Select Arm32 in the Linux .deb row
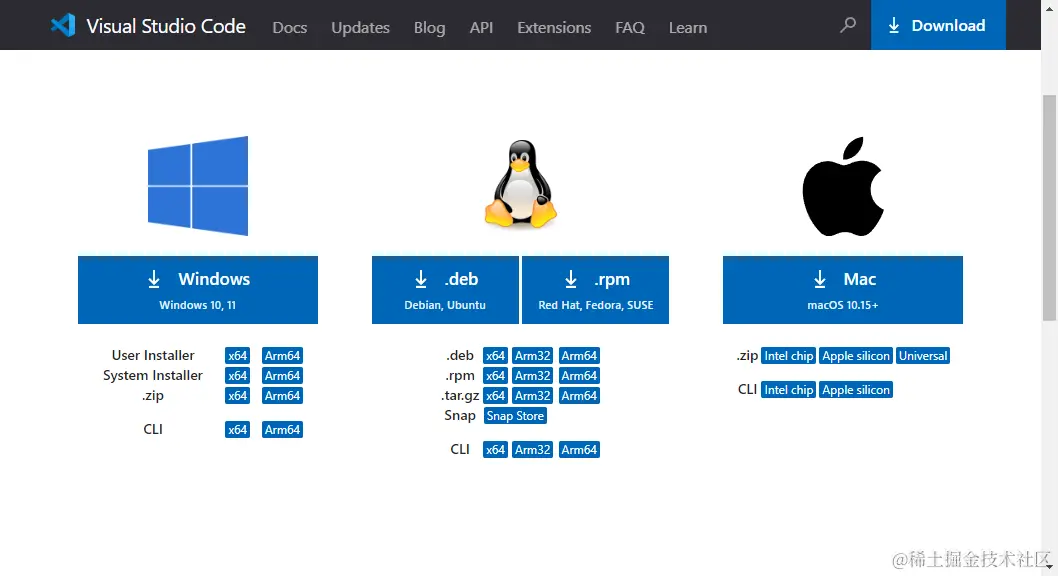 (532, 355)
